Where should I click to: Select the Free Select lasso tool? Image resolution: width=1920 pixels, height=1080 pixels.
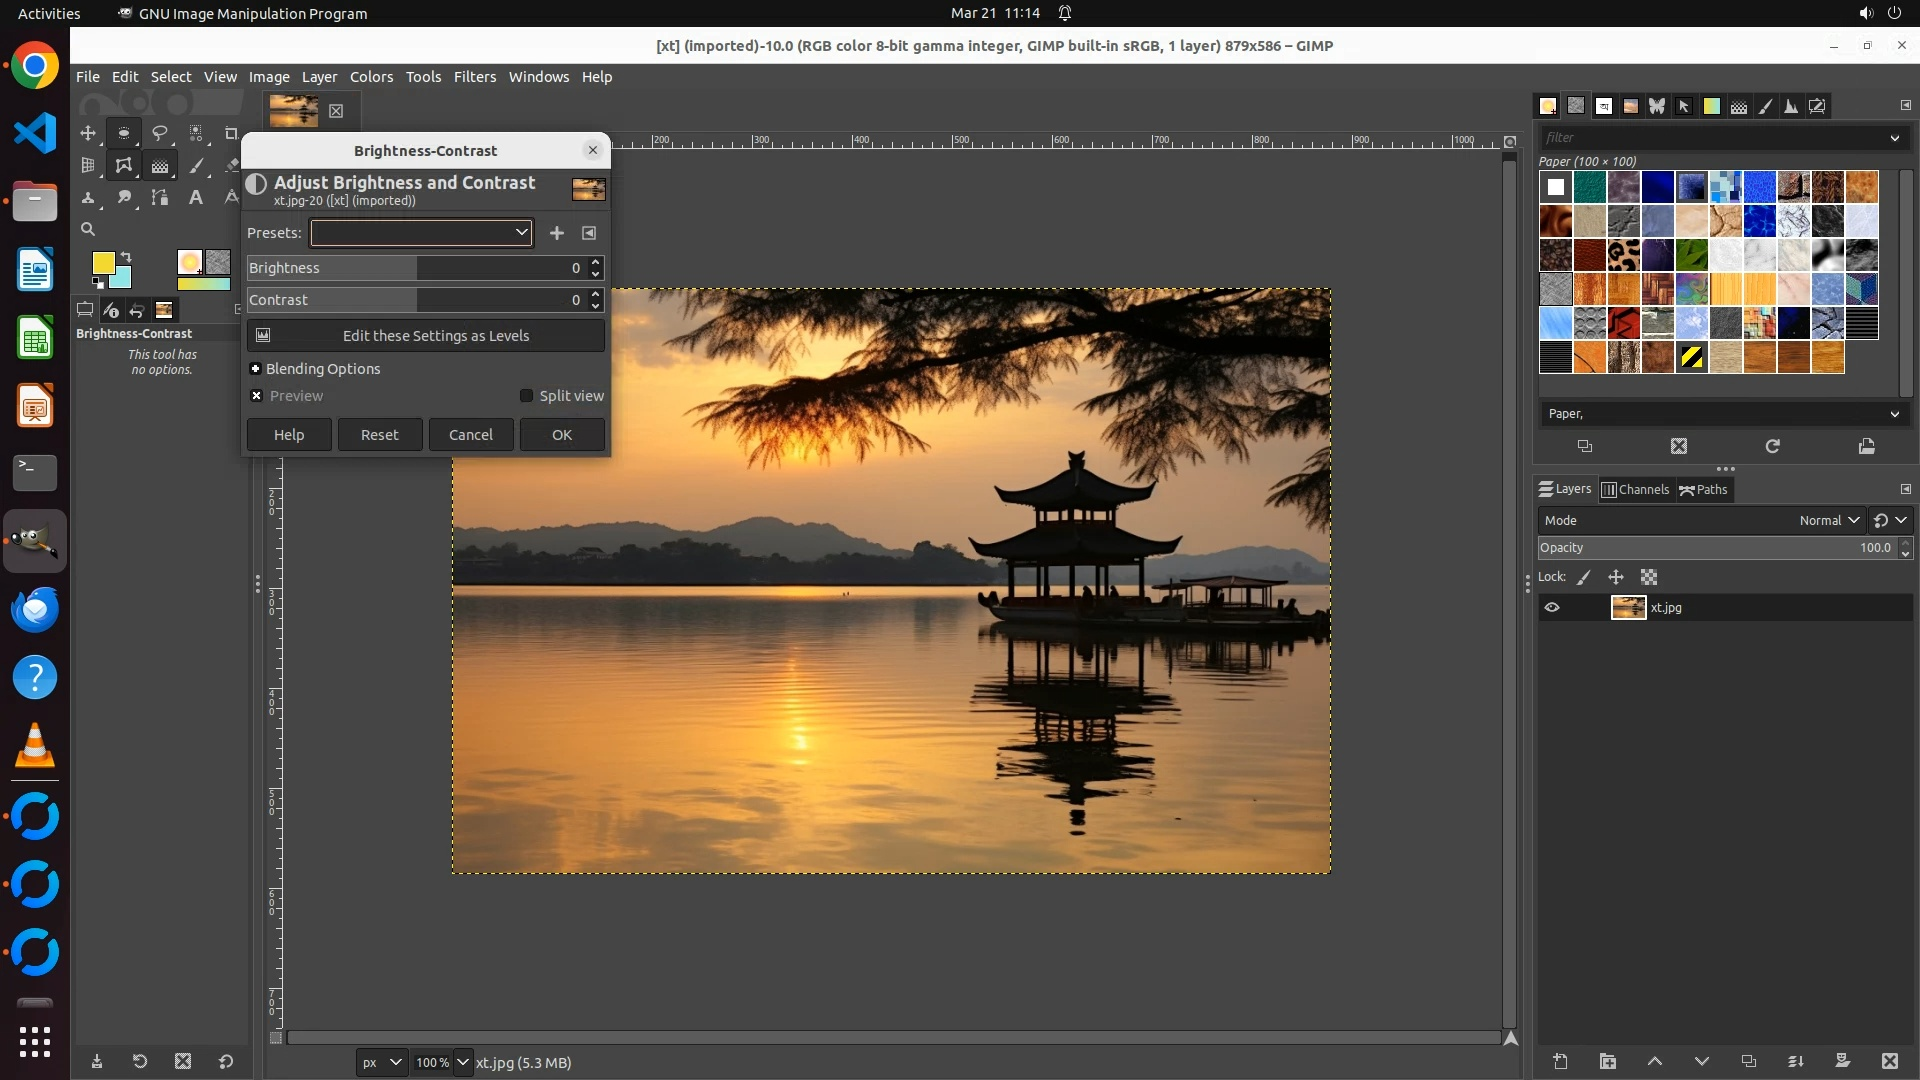point(159,133)
